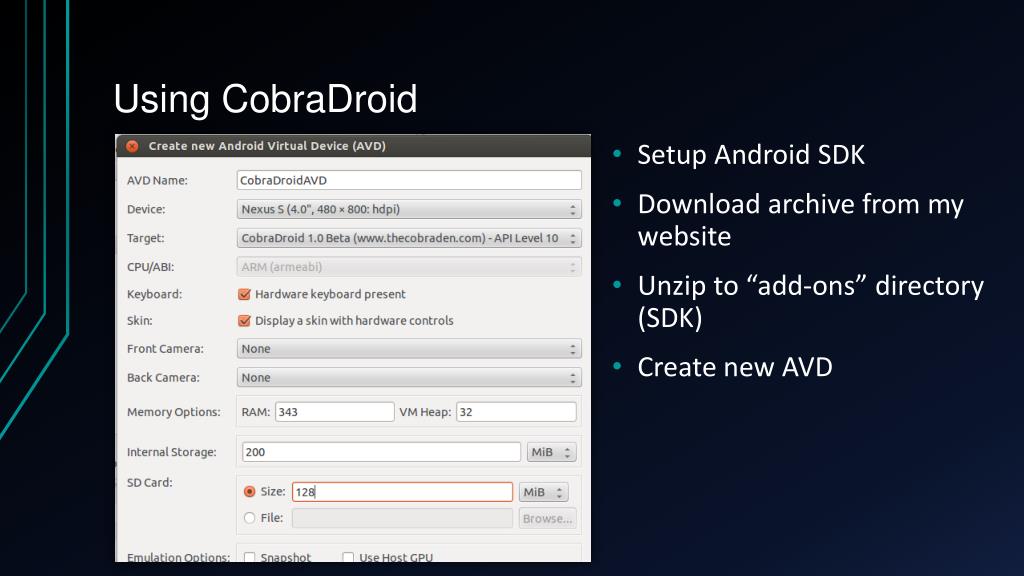Click the Internal Storage field 200
The image size is (1024, 576).
[x=381, y=452]
